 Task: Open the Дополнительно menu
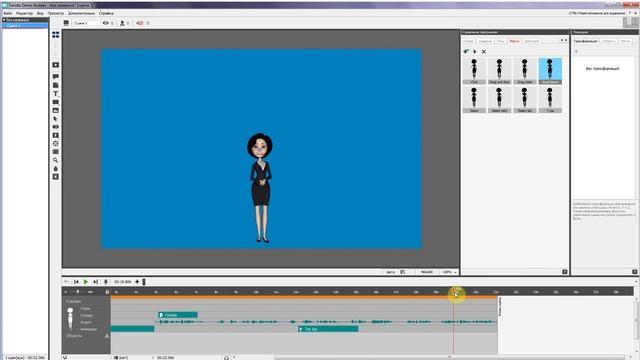pos(81,13)
